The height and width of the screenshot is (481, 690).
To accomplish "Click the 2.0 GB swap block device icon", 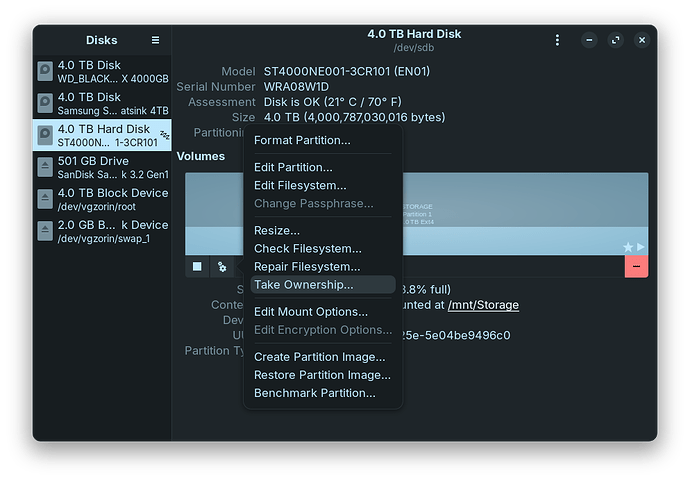I will point(45,232).
